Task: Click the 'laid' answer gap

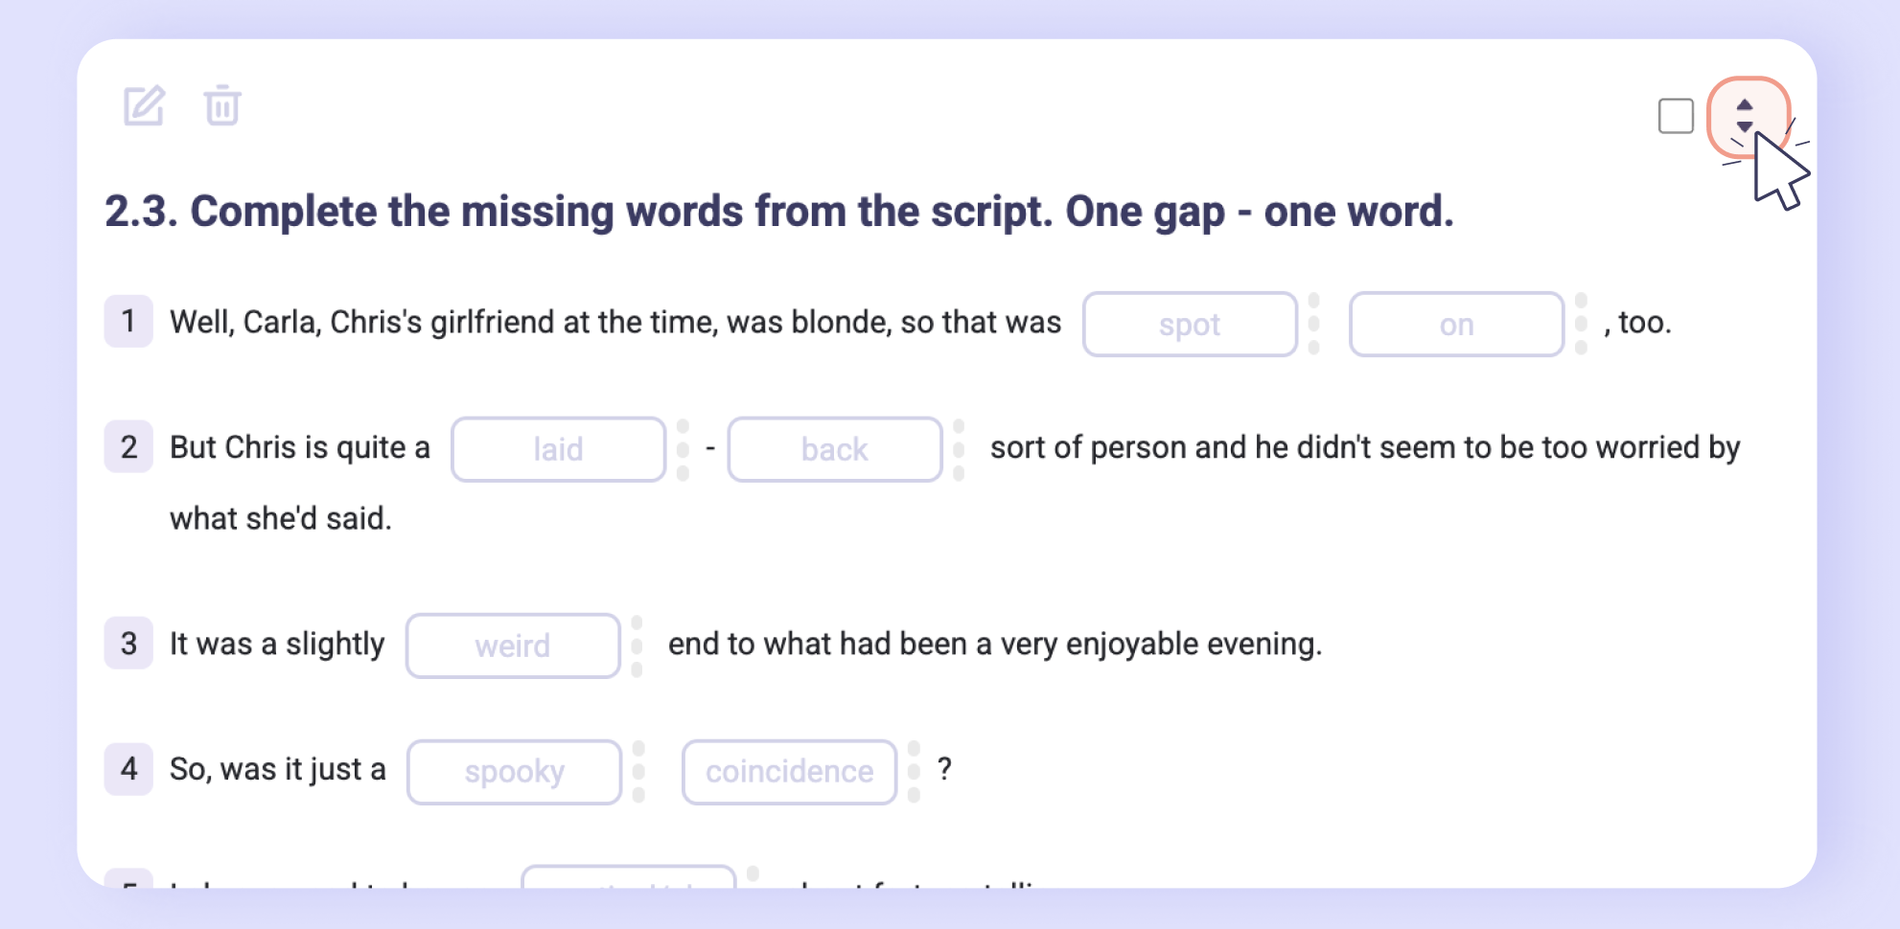Action: 558,449
